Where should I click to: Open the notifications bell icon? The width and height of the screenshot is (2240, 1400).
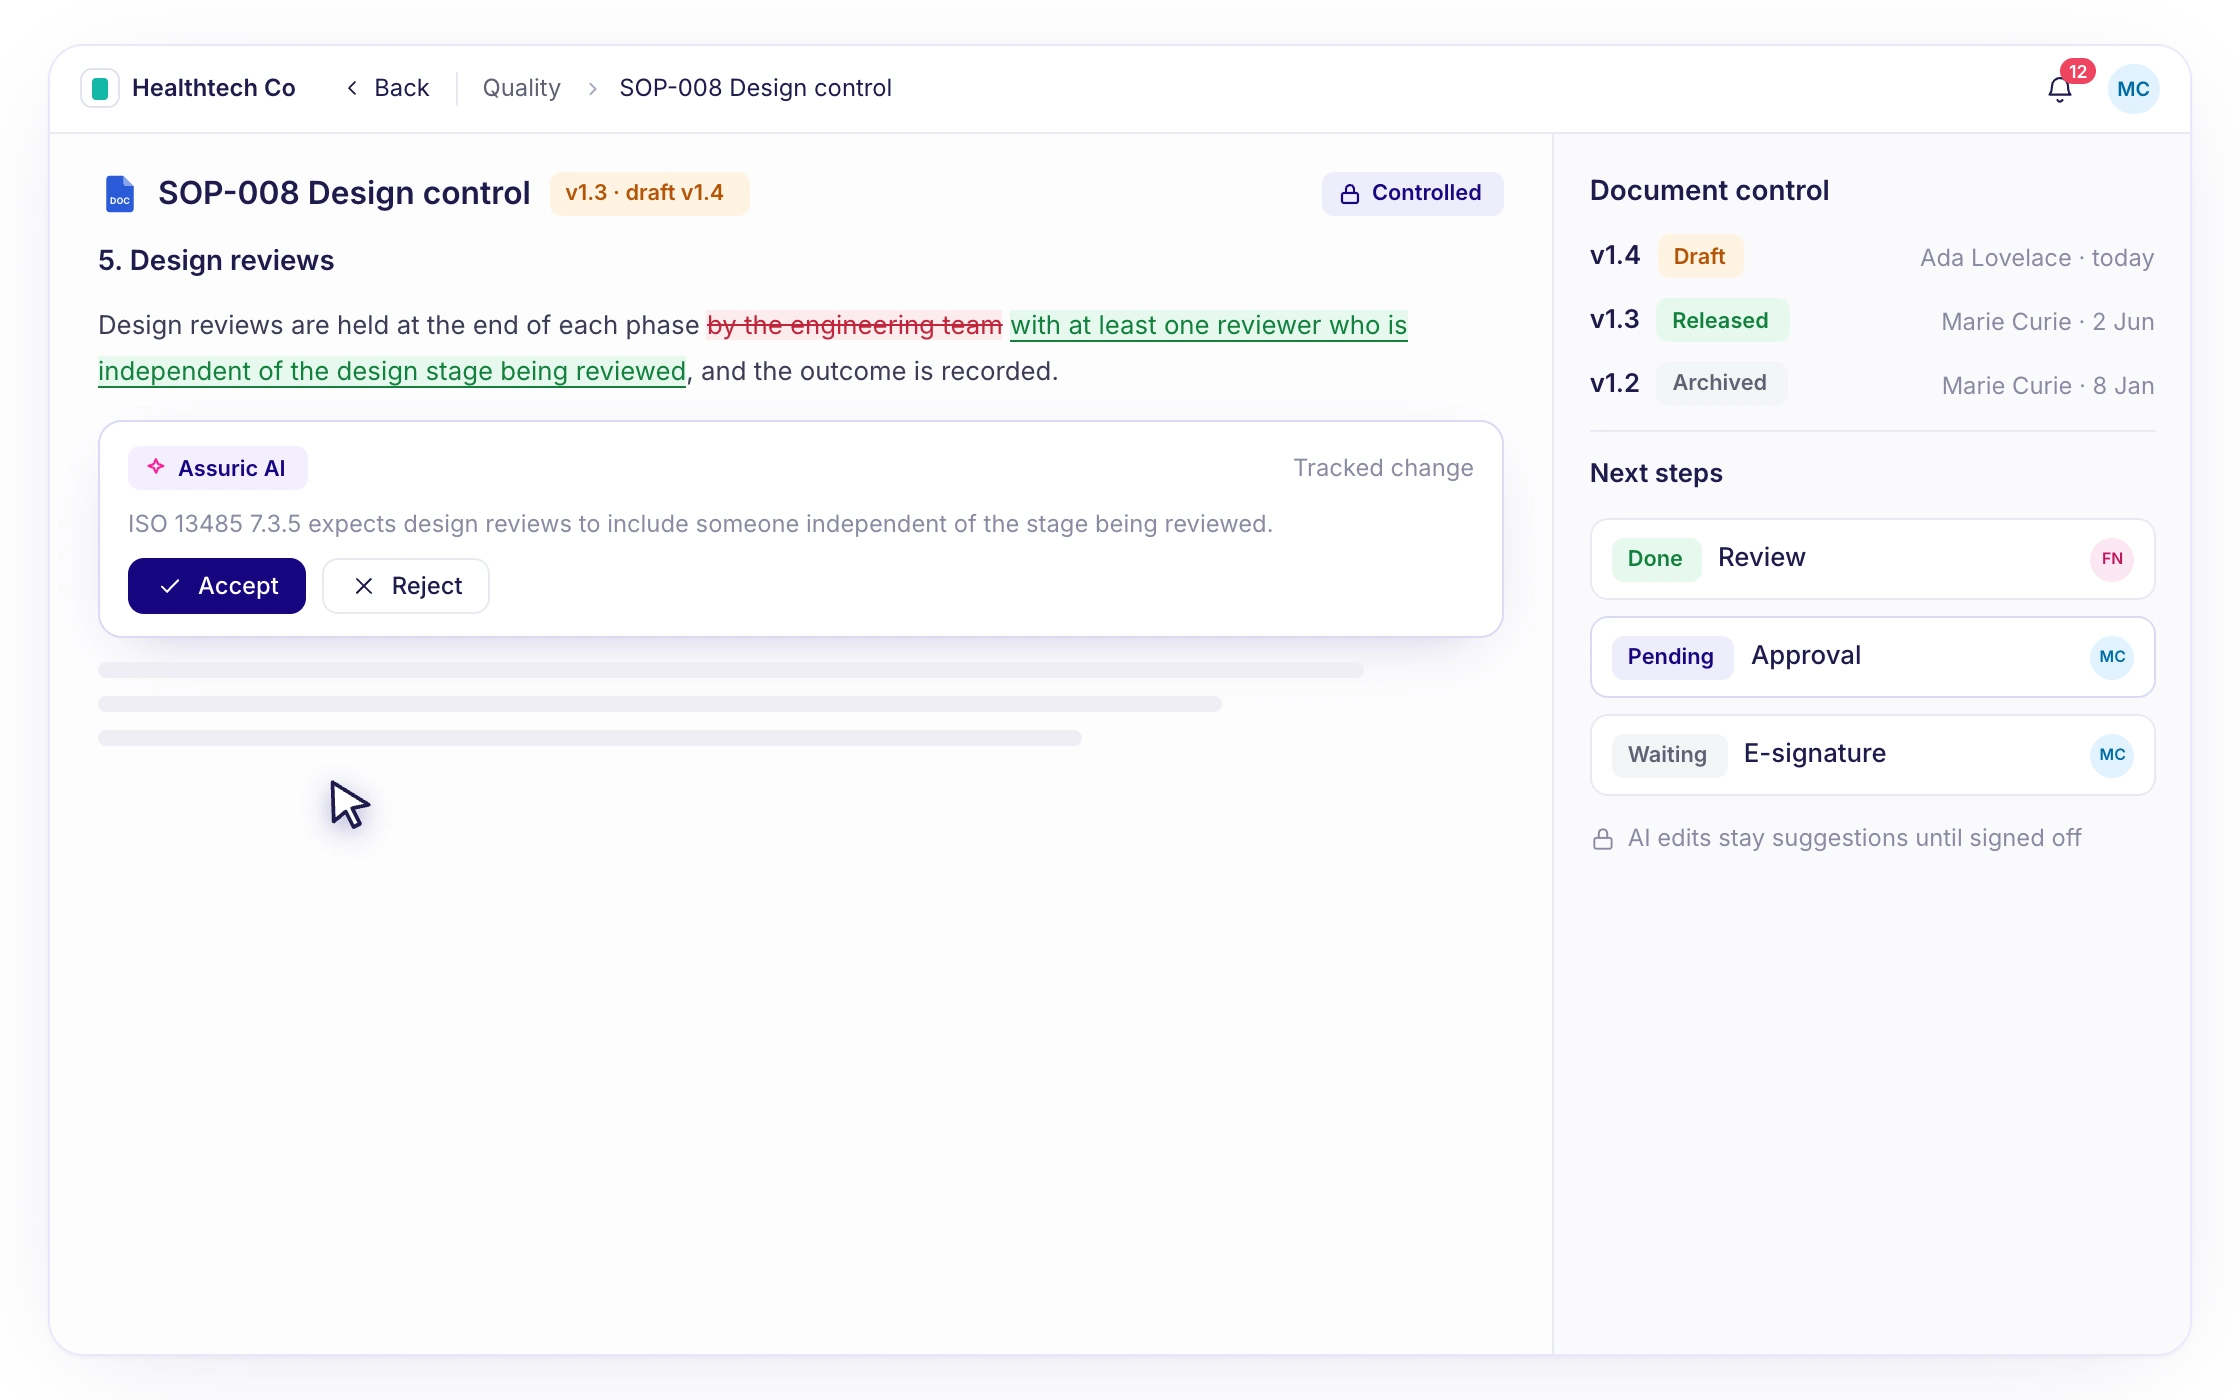tap(2059, 90)
